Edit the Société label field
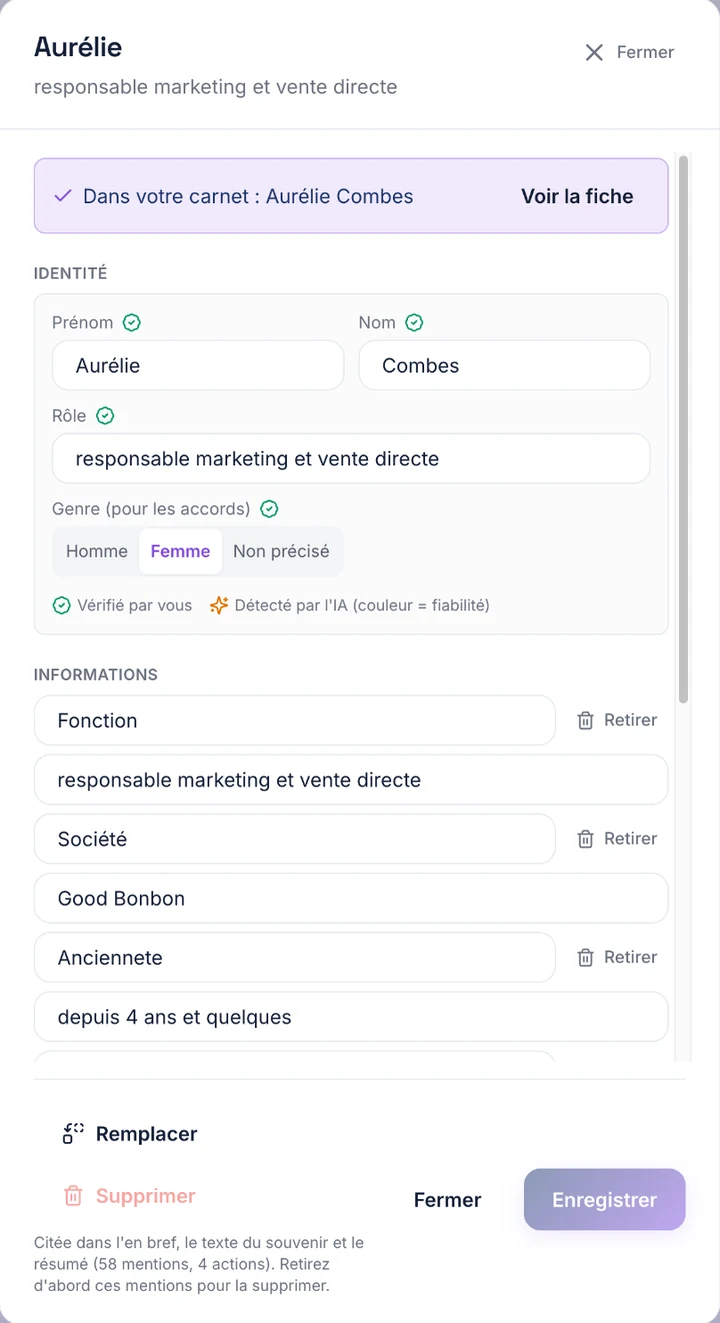Image resolution: width=720 pixels, height=1323 pixels. (294, 839)
